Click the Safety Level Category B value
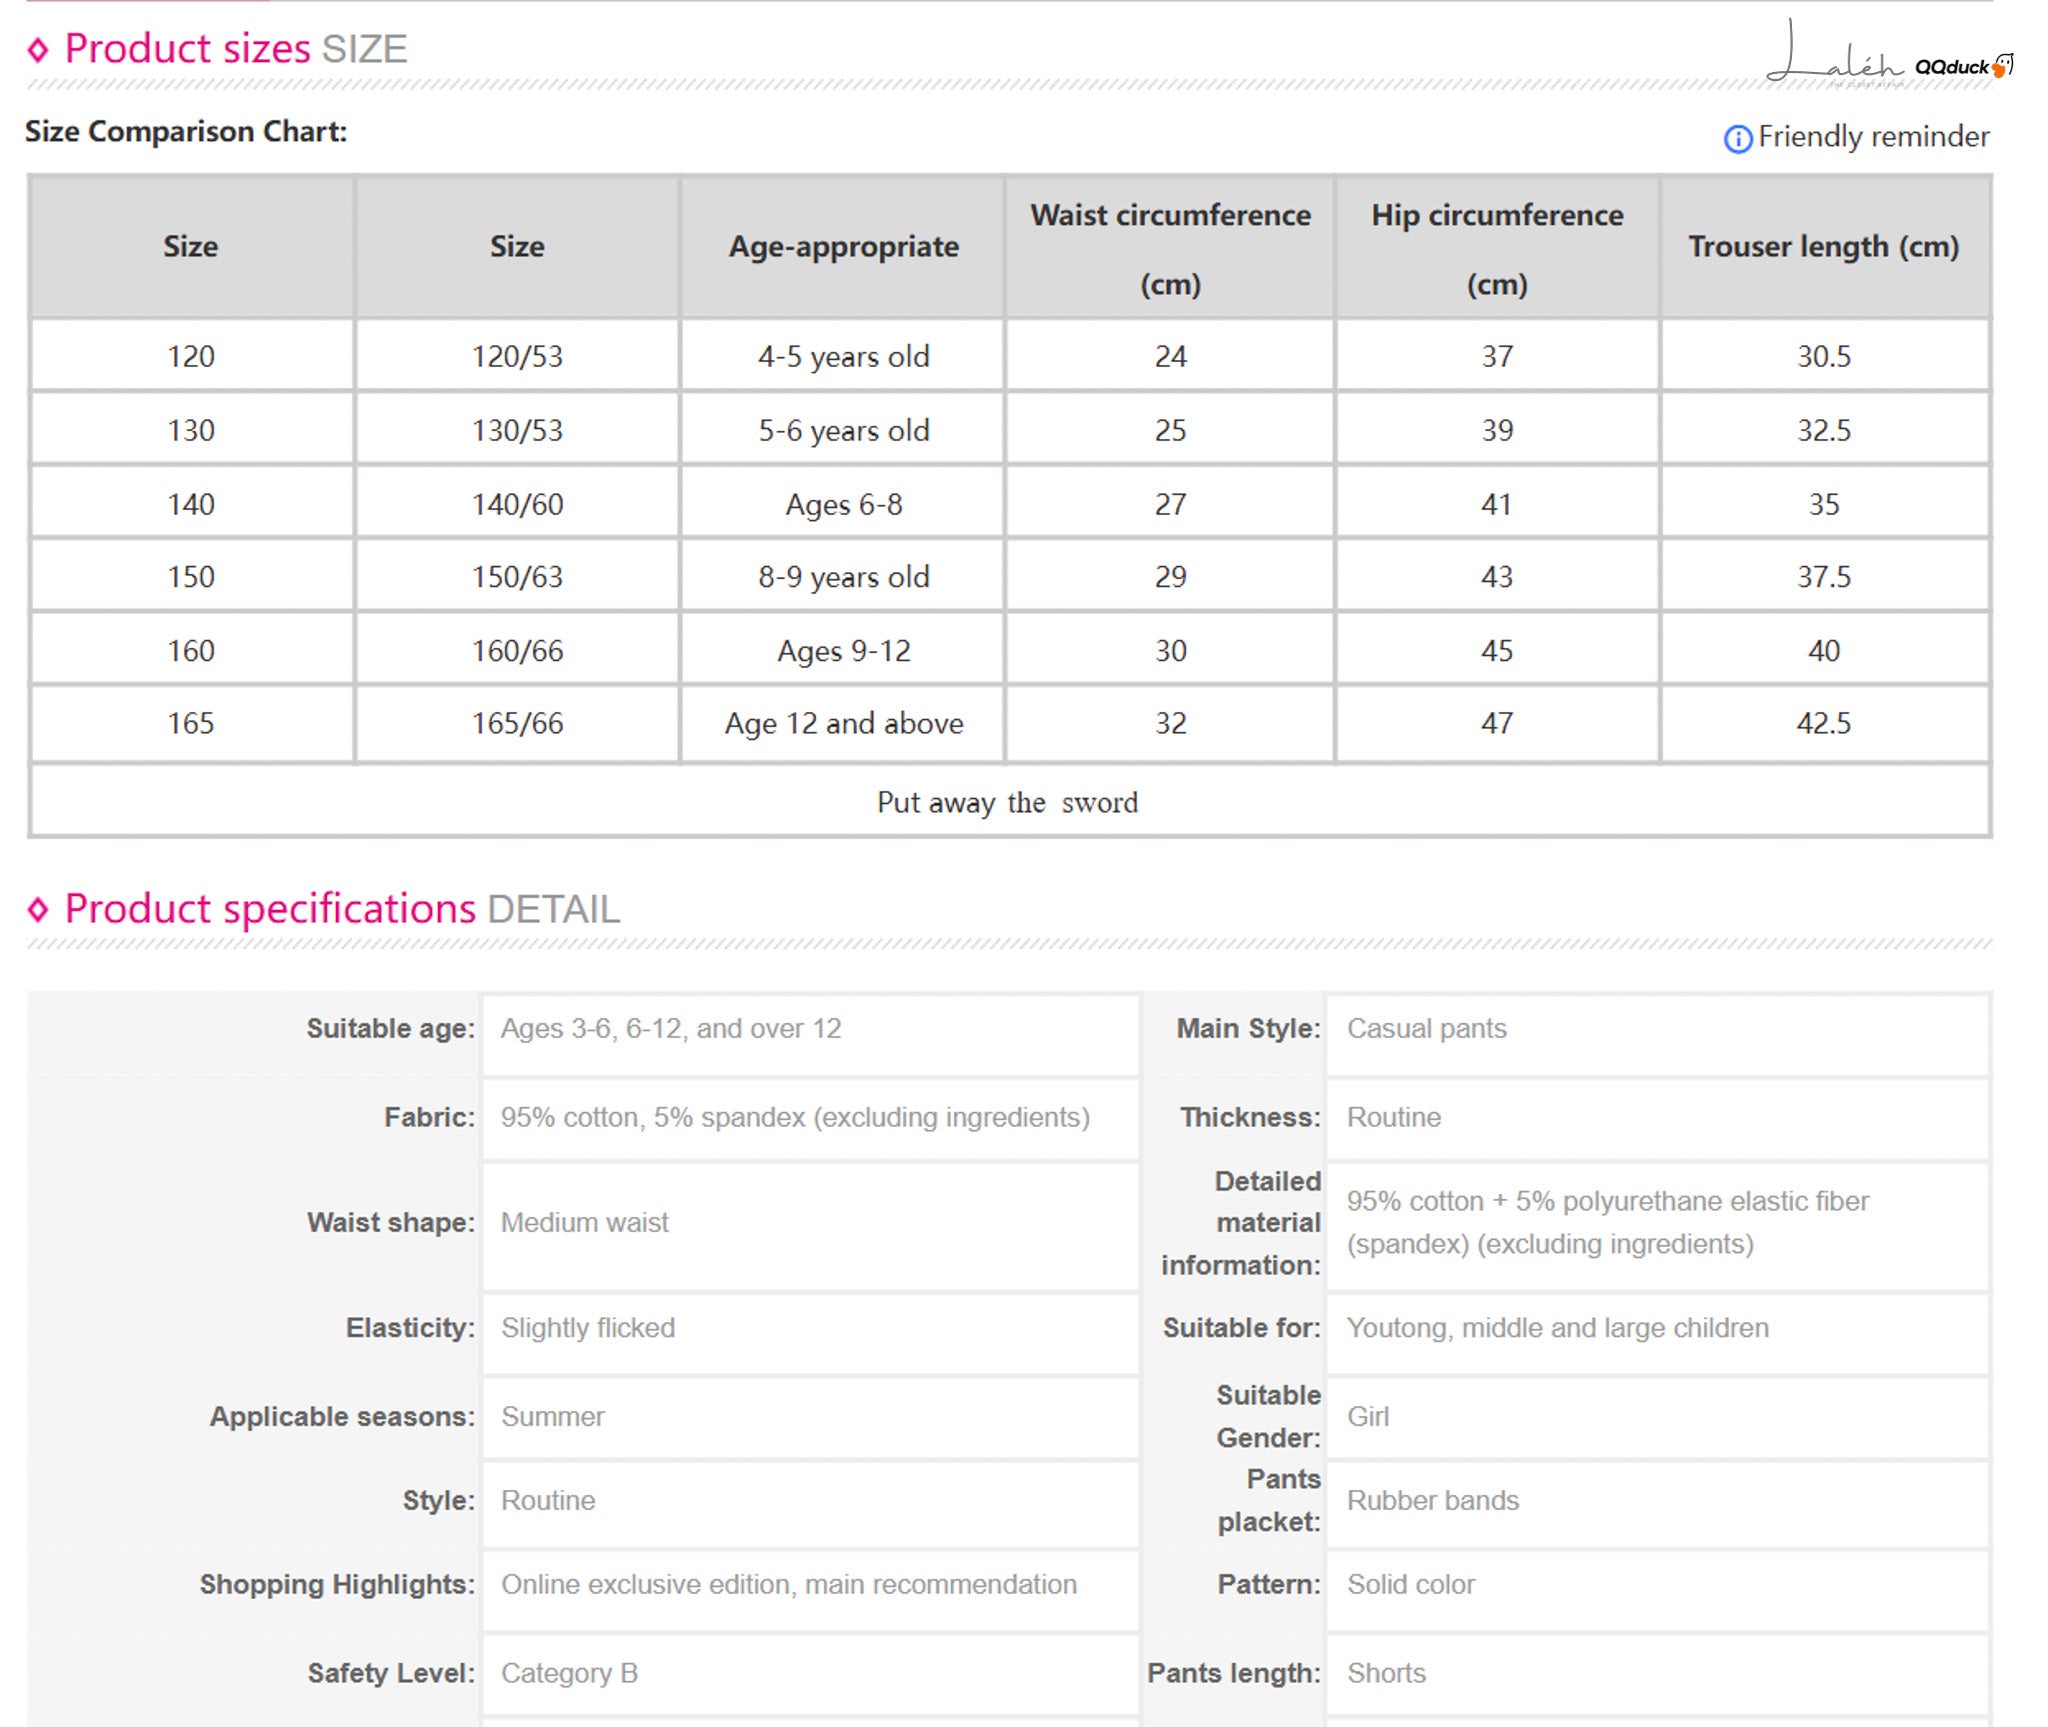This screenshot has width=2048, height=1727. pos(810,1673)
